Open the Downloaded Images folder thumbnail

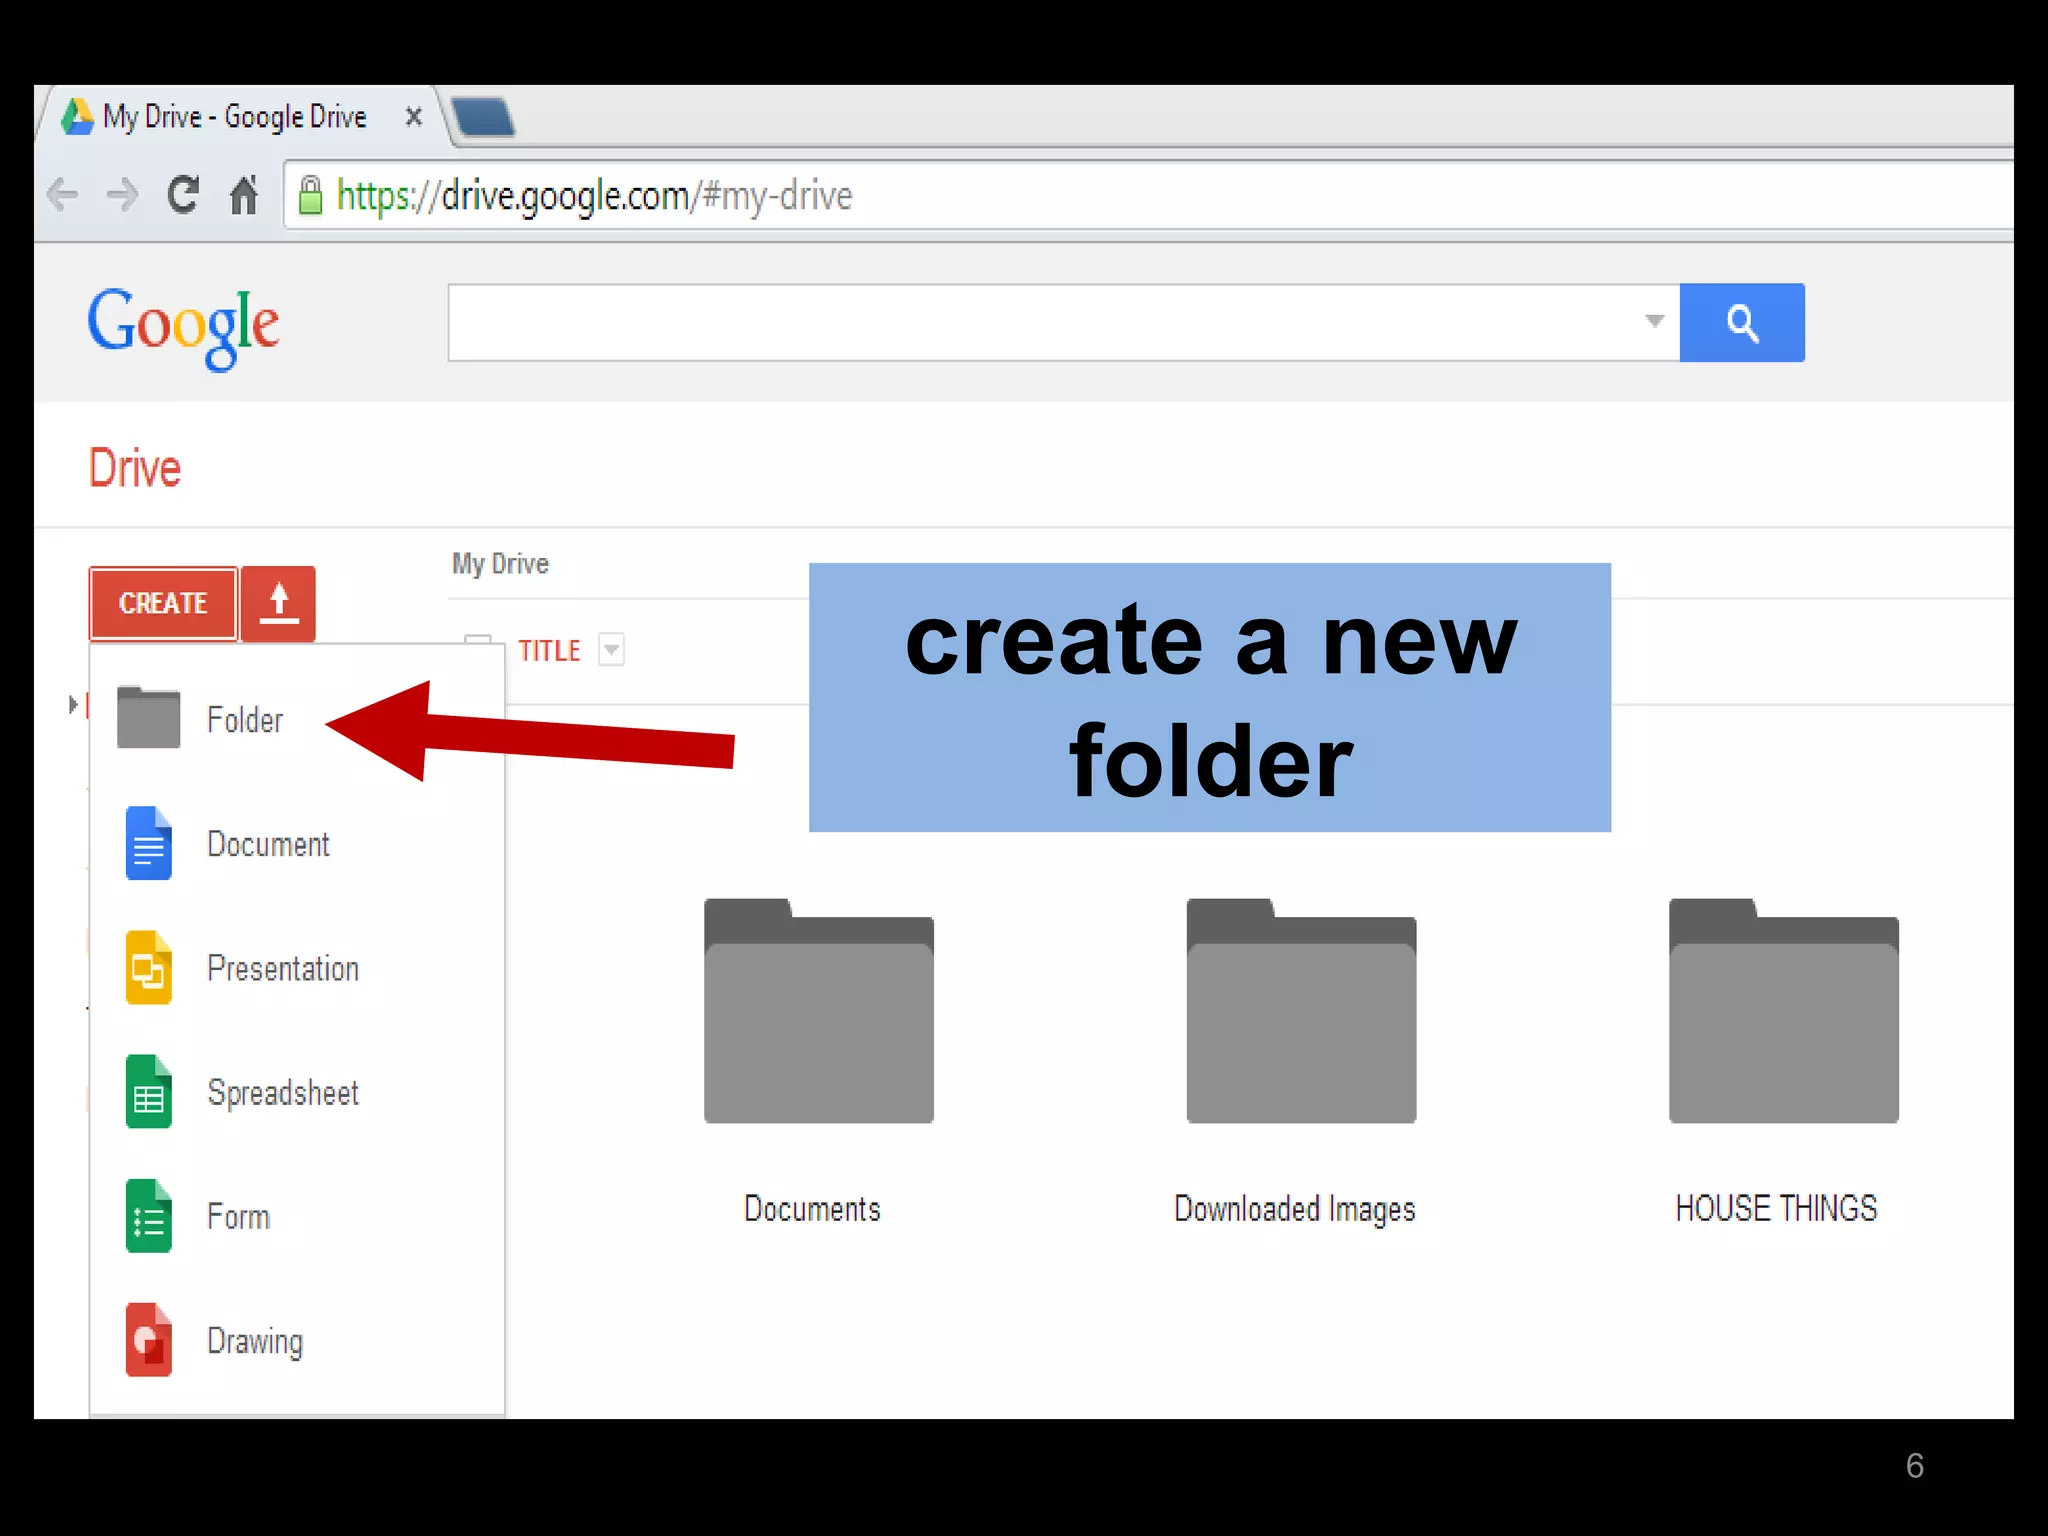pyautogui.click(x=1301, y=1011)
